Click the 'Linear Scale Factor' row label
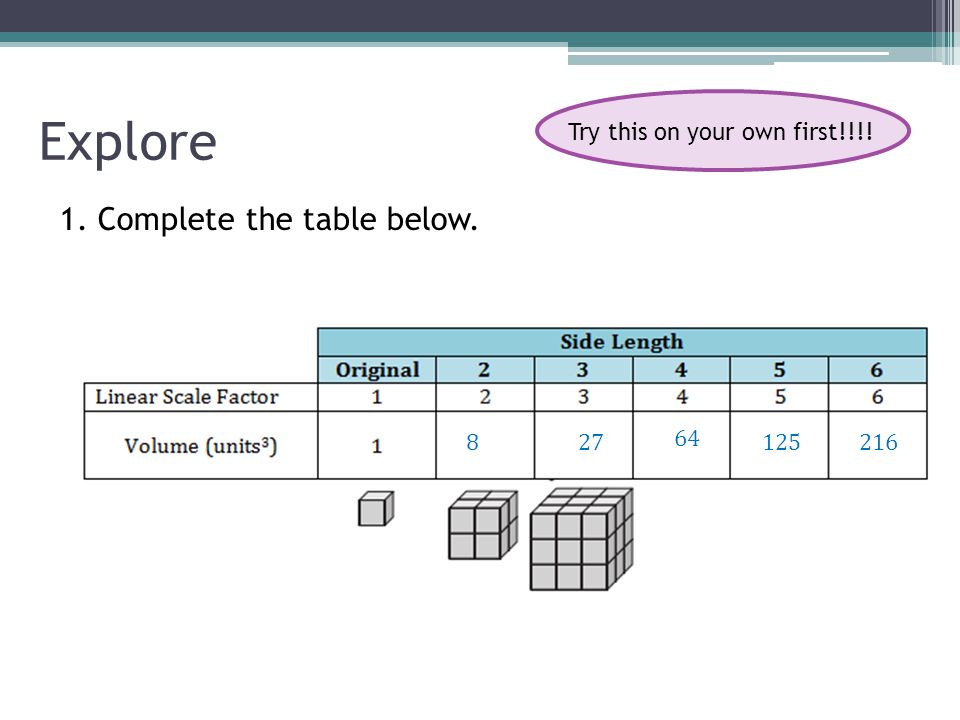Image resolution: width=960 pixels, height=720 pixels. (201, 397)
